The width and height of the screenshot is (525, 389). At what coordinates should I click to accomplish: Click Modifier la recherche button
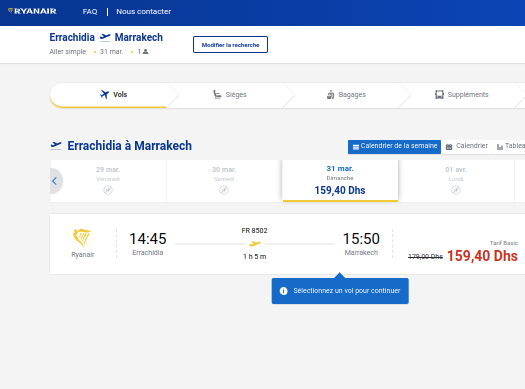pos(230,45)
